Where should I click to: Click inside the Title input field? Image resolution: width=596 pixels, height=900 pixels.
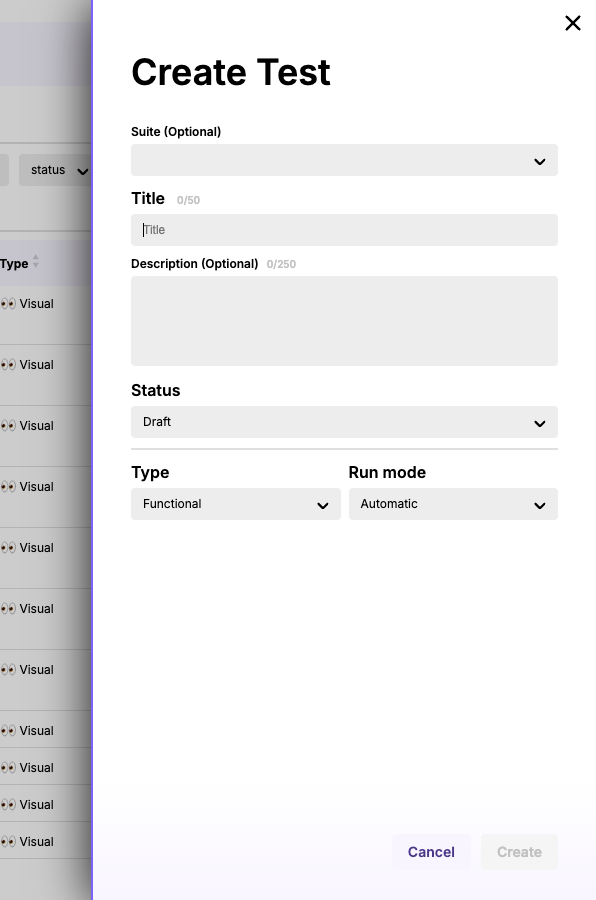point(344,230)
